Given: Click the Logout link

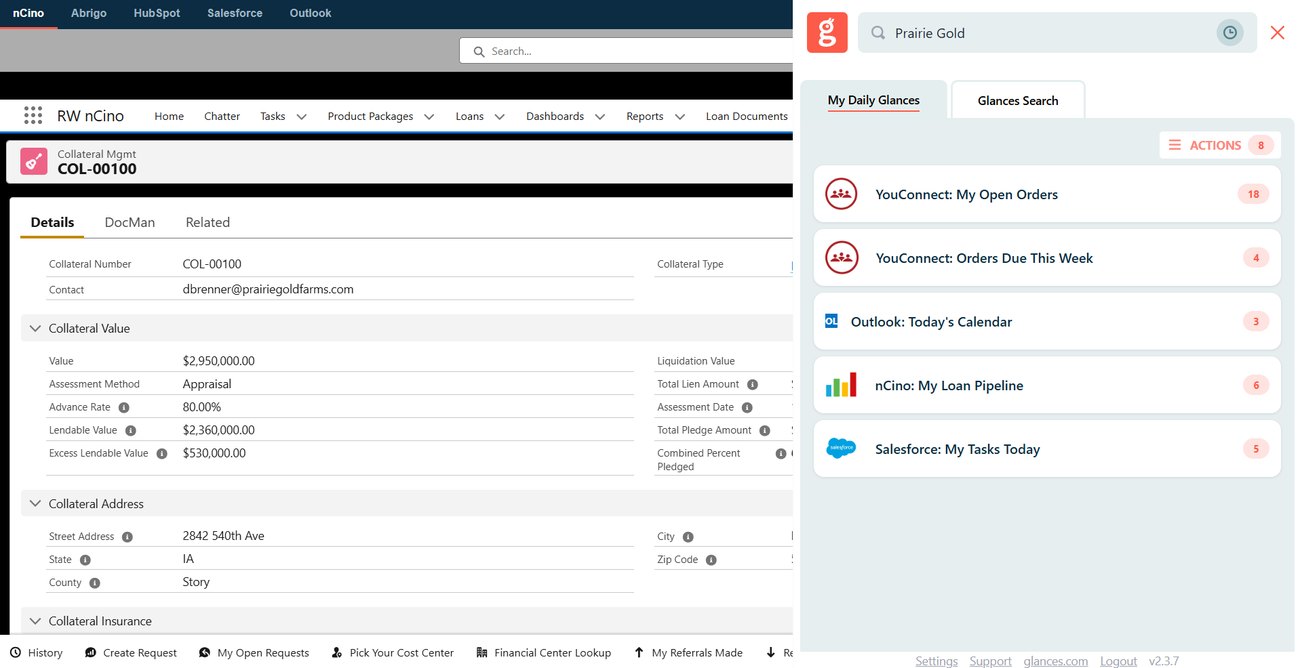Looking at the screenshot, I should [x=1118, y=661].
